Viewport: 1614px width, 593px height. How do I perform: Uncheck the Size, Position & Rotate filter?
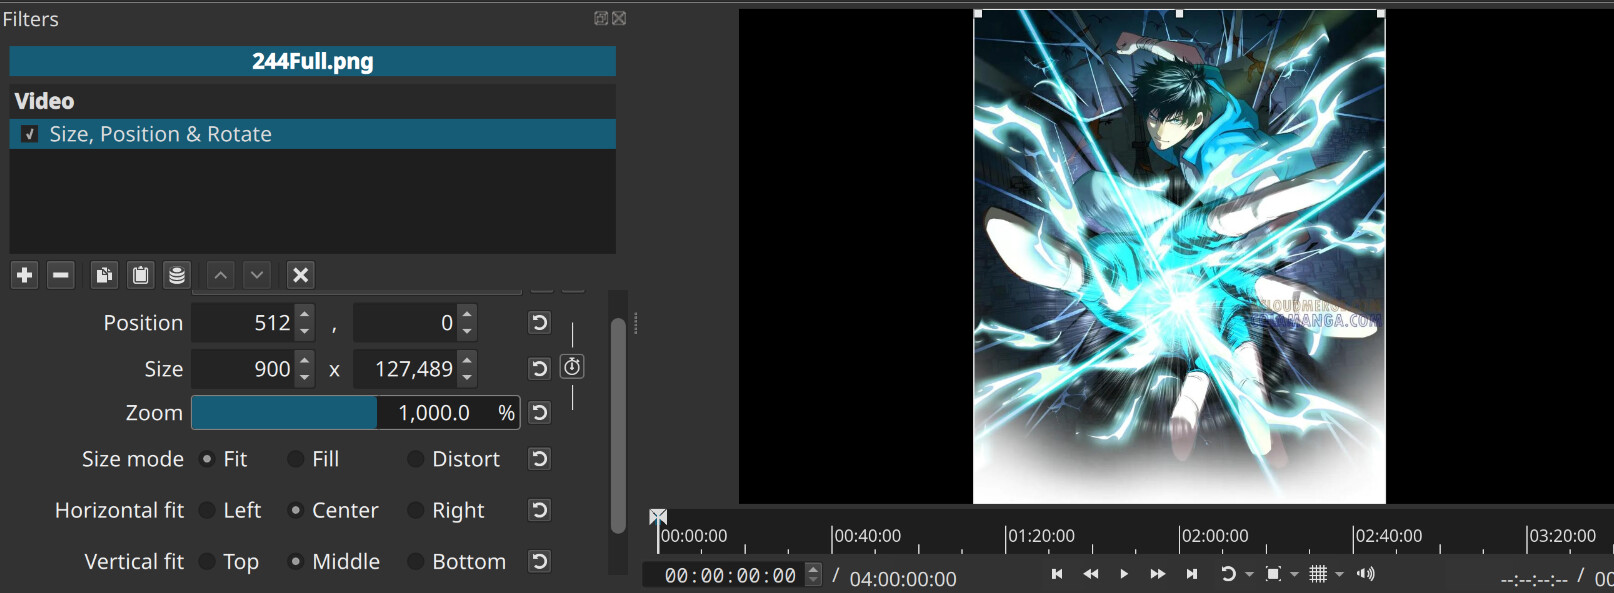point(30,134)
